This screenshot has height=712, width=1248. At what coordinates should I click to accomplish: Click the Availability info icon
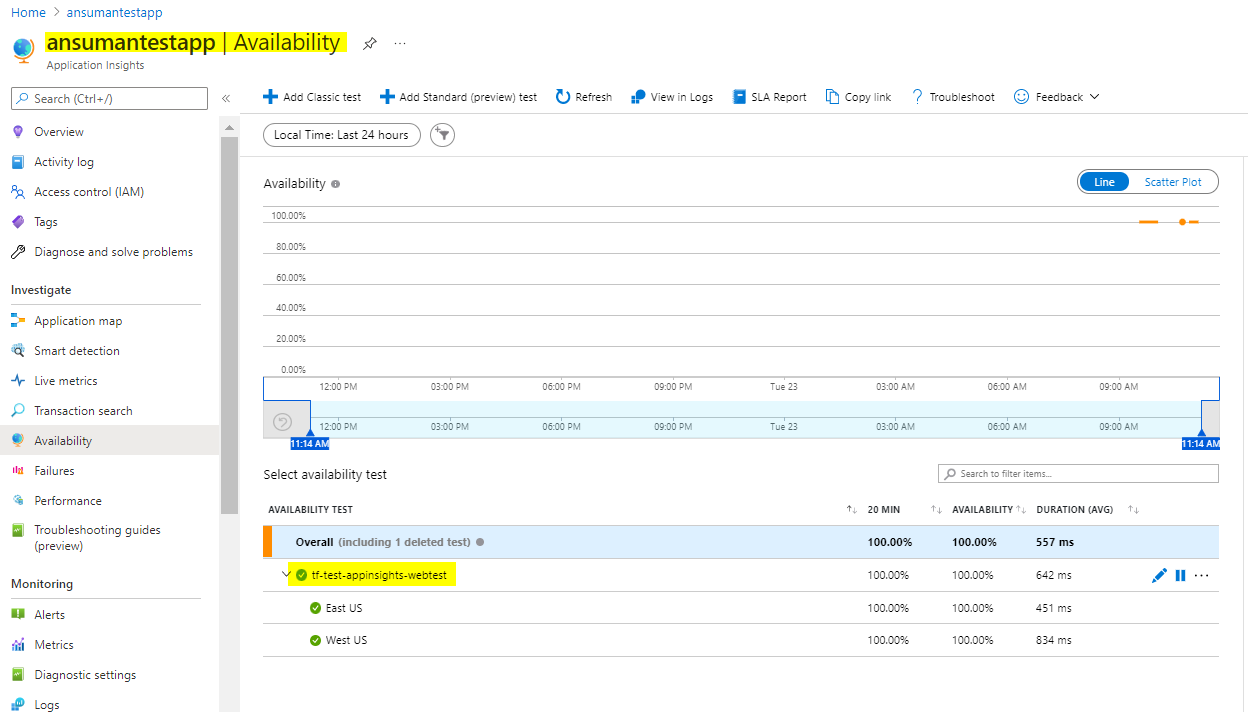(336, 184)
